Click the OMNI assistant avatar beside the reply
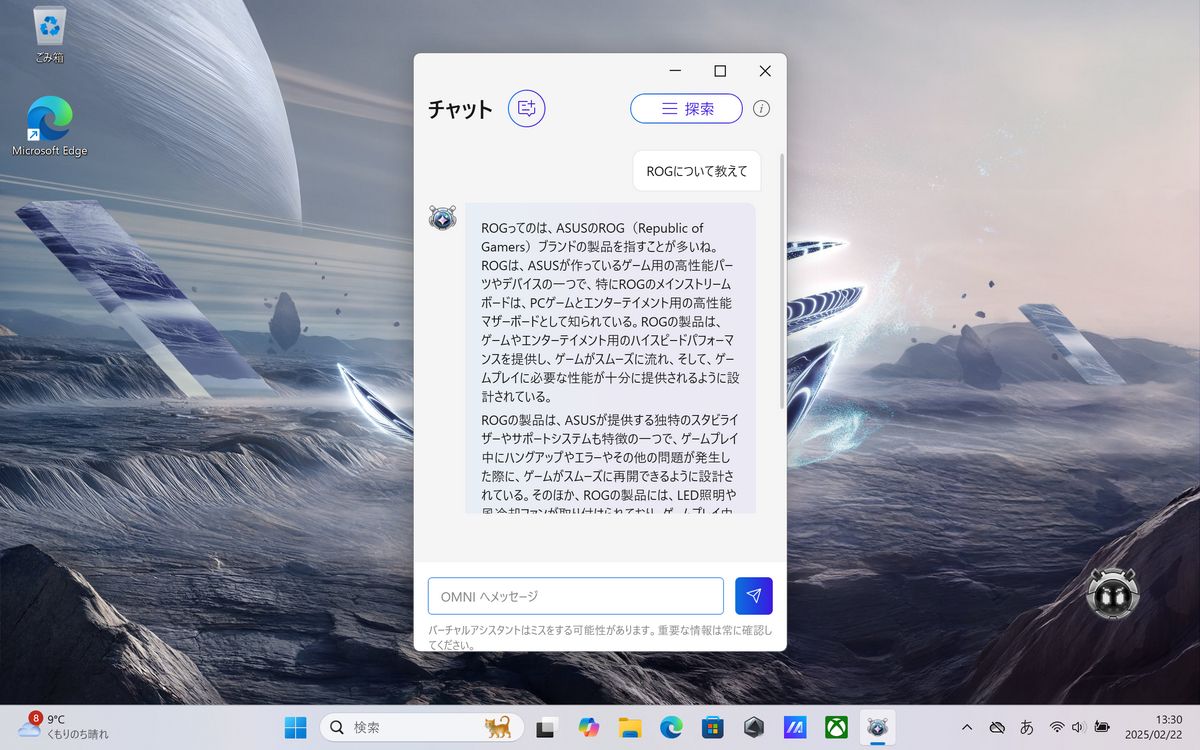 coord(442,217)
